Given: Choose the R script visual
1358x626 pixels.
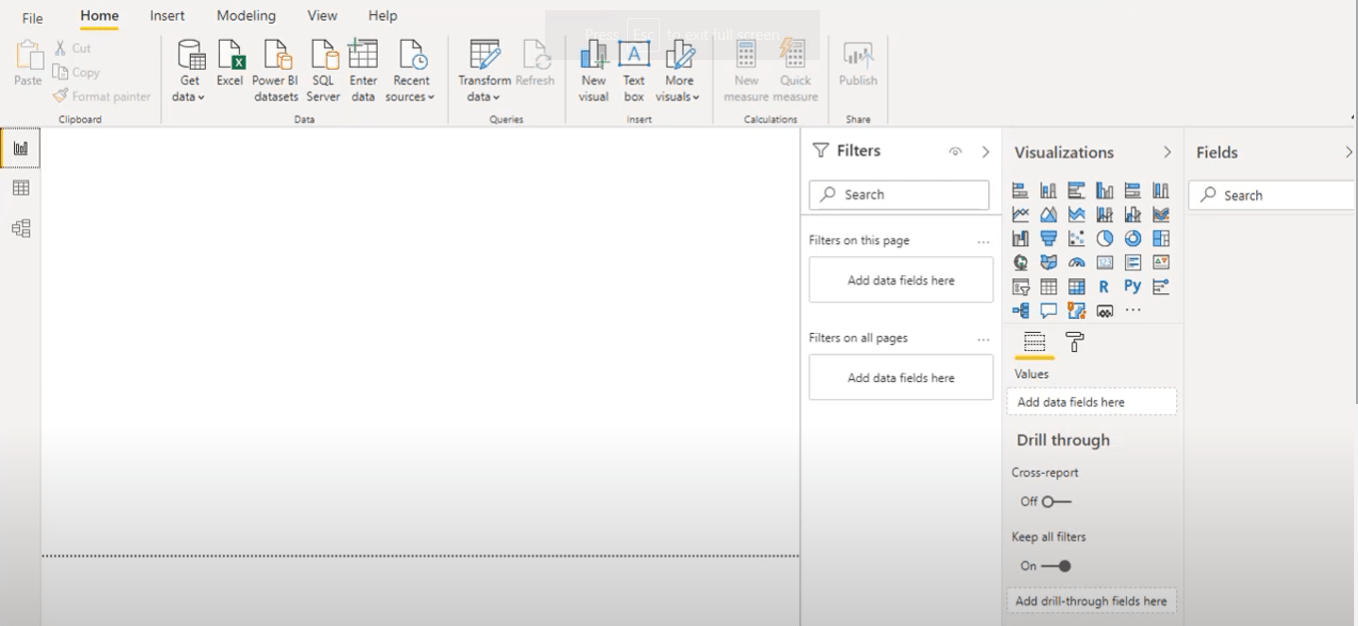Looking at the screenshot, I should click(x=1104, y=286).
